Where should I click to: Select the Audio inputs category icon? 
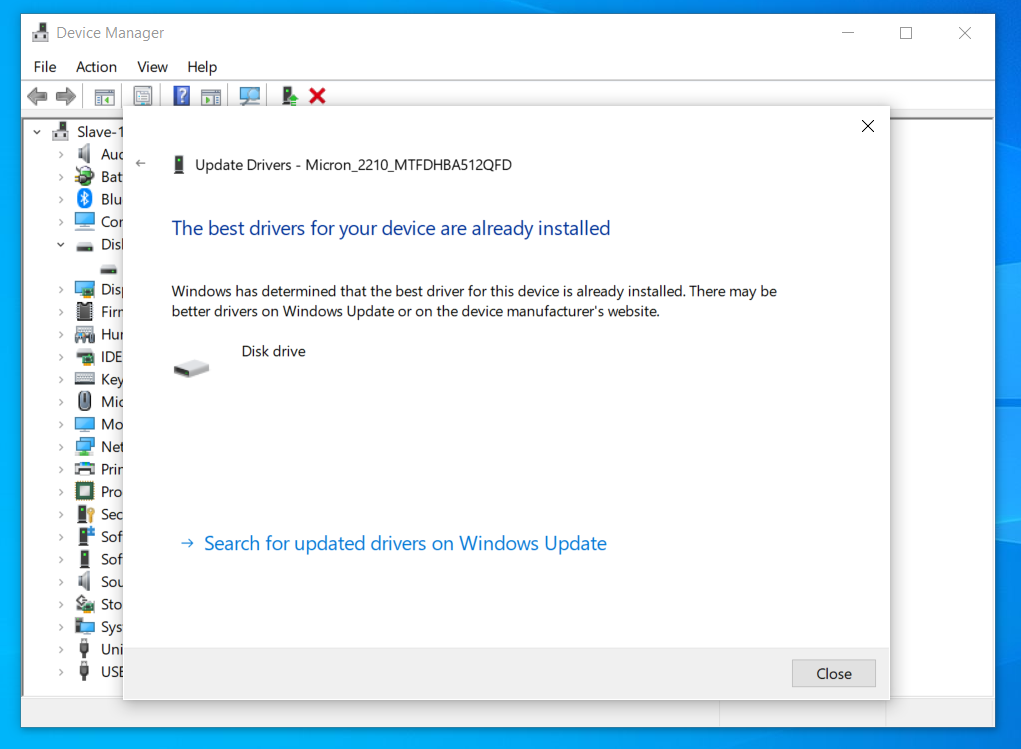pyautogui.click(x=85, y=154)
